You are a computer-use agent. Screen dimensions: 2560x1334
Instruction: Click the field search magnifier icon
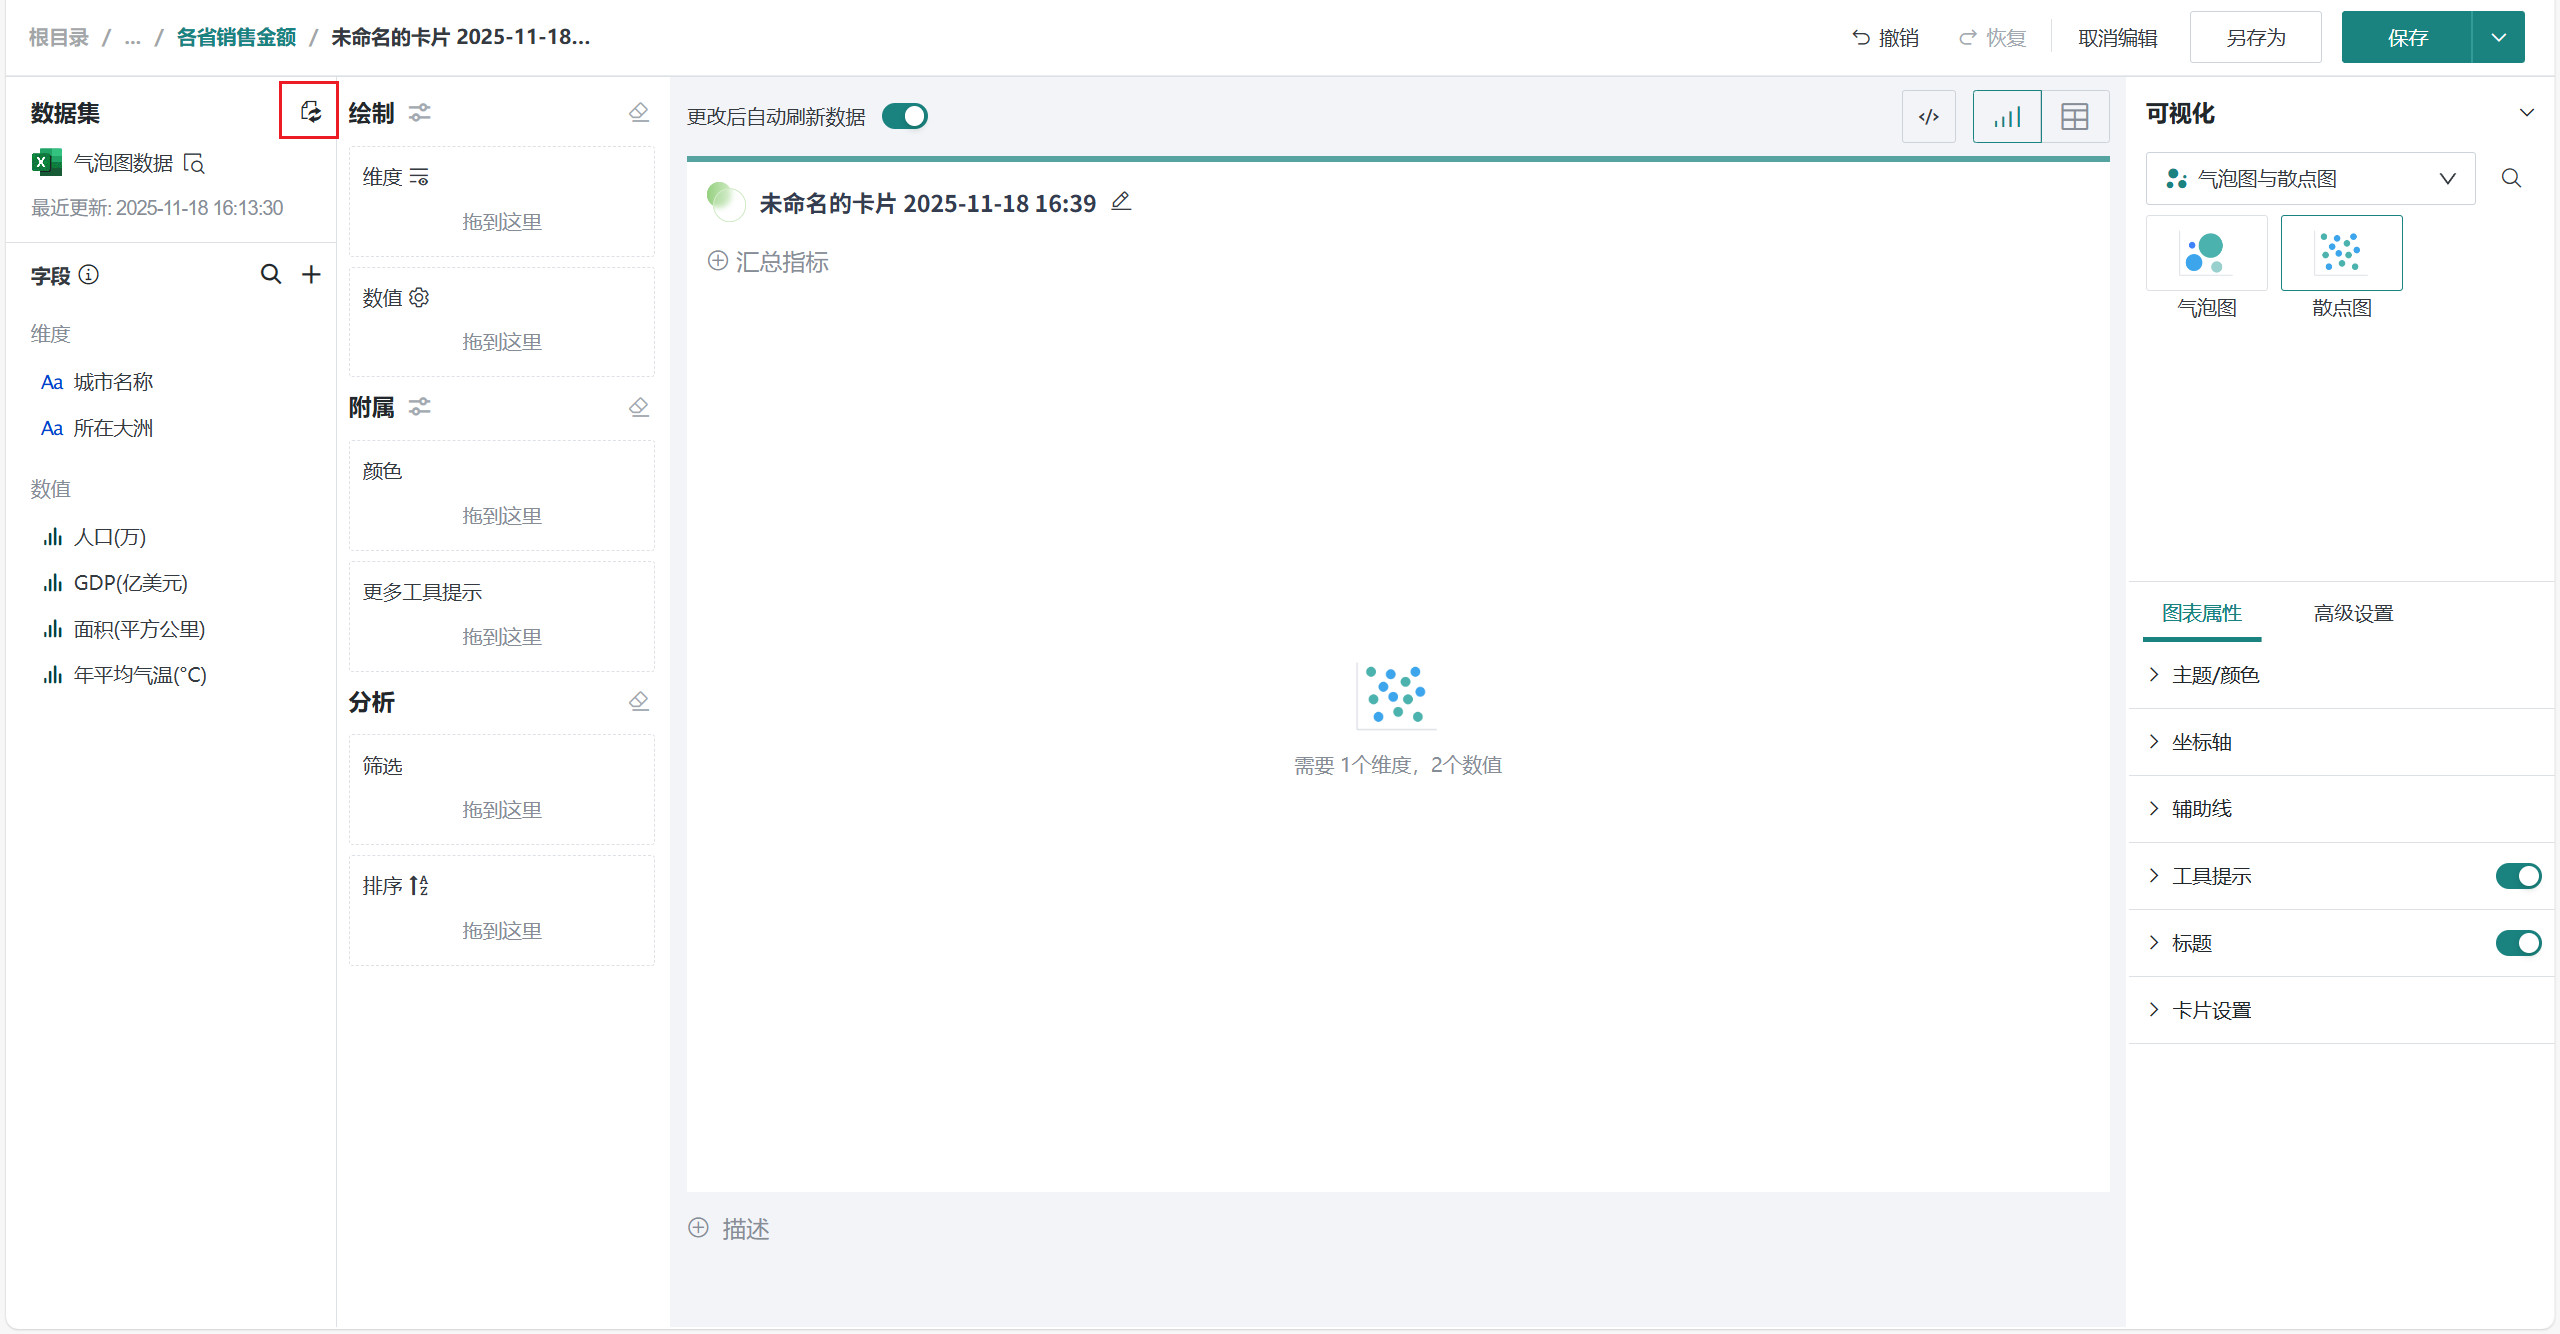(x=270, y=274)
